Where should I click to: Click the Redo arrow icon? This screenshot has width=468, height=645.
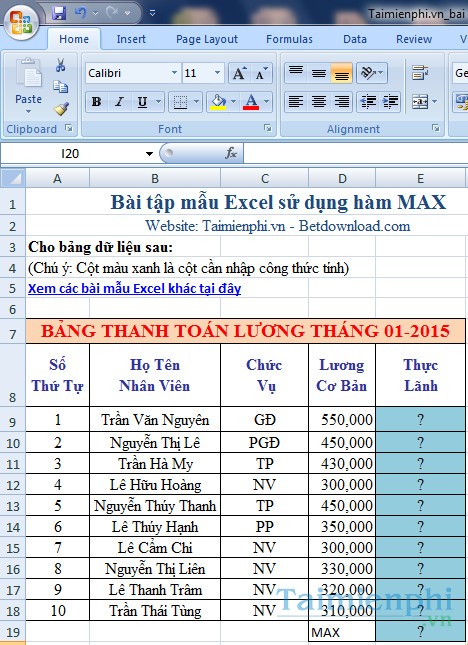click(111, 13)
